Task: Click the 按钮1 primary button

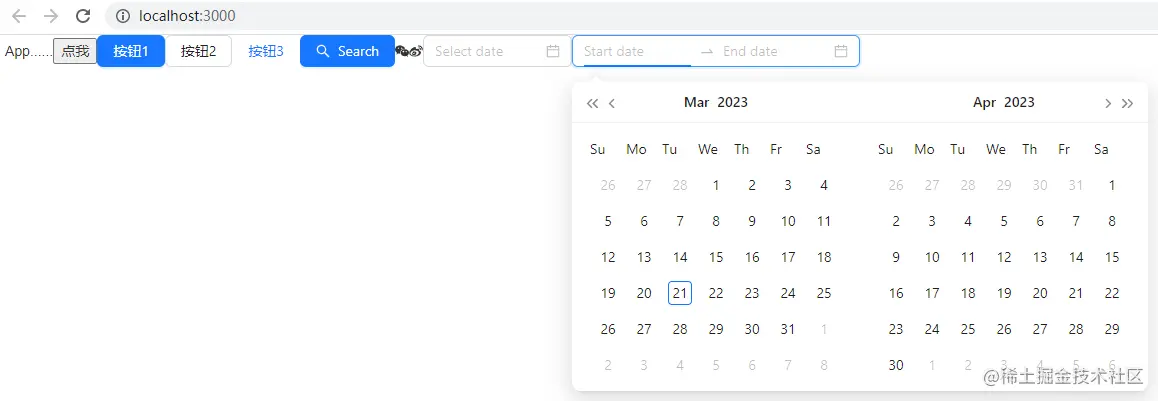Action: click(131, 51)
